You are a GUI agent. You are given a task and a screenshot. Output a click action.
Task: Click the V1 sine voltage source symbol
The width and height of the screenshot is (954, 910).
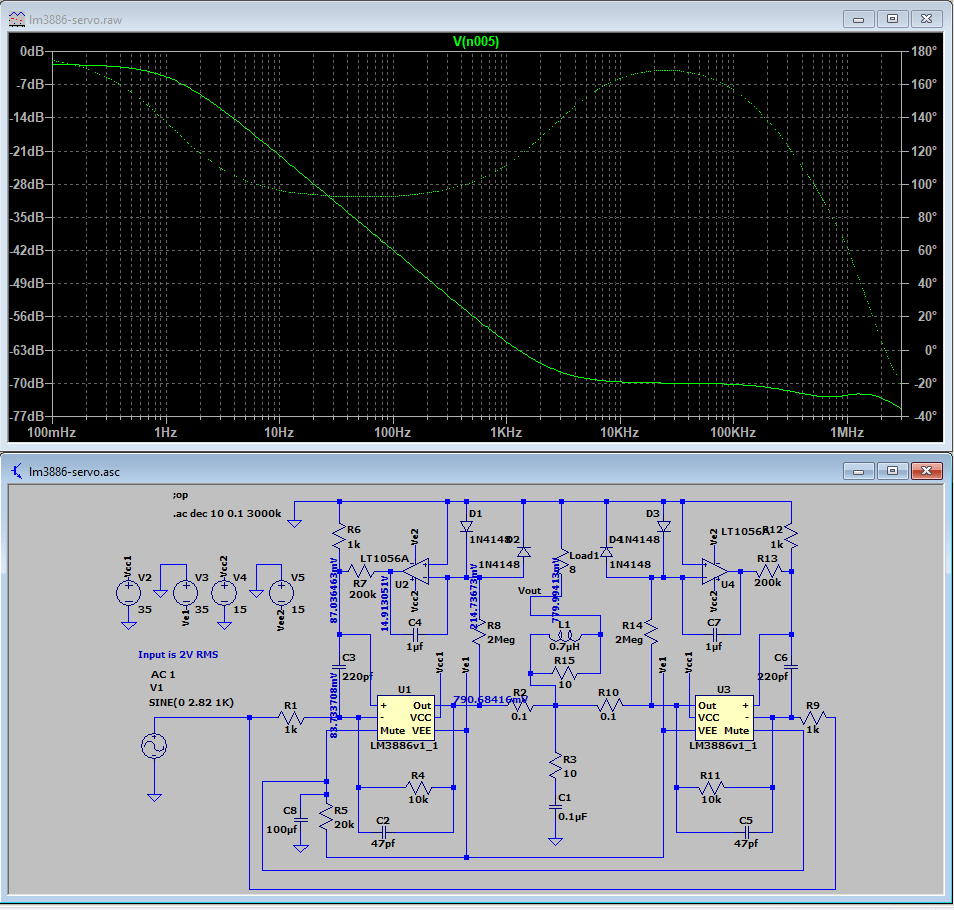[x=154, y=746]
